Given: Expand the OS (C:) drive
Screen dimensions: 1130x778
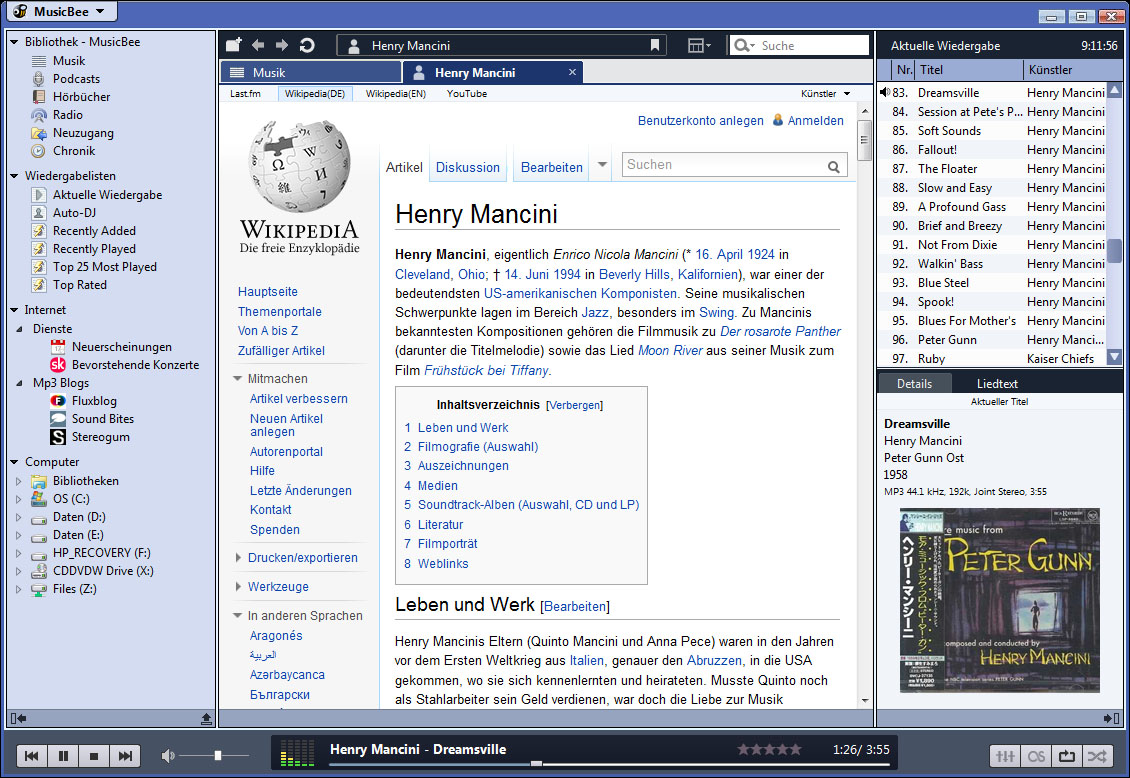Looking at the screenshot, I should (19, 498).
